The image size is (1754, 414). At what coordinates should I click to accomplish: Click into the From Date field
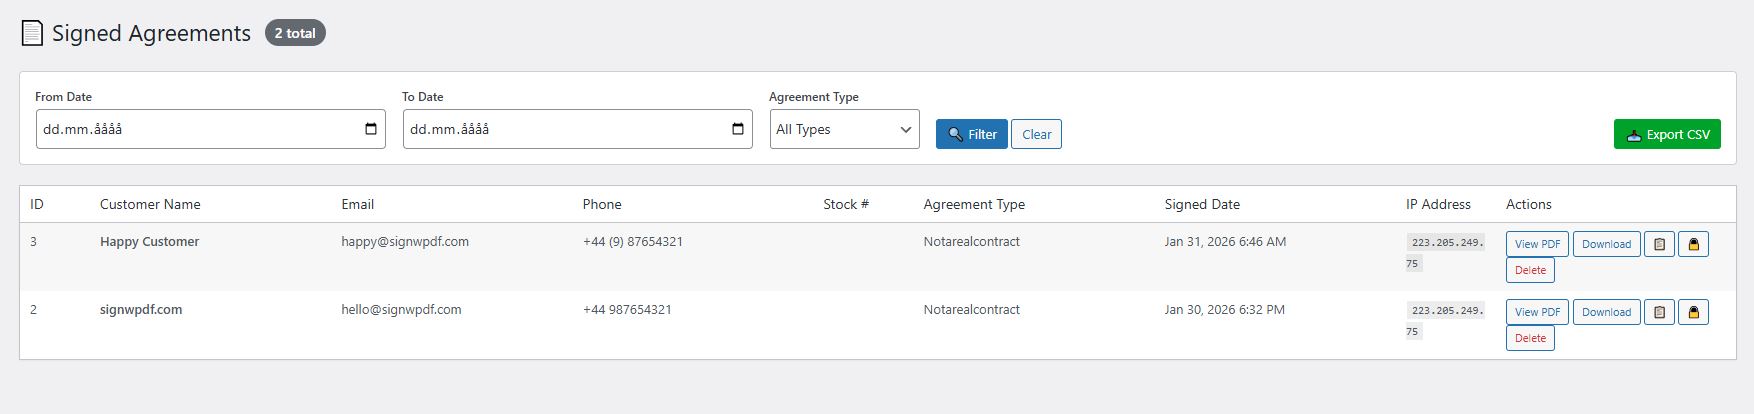(x=190, y=129)
